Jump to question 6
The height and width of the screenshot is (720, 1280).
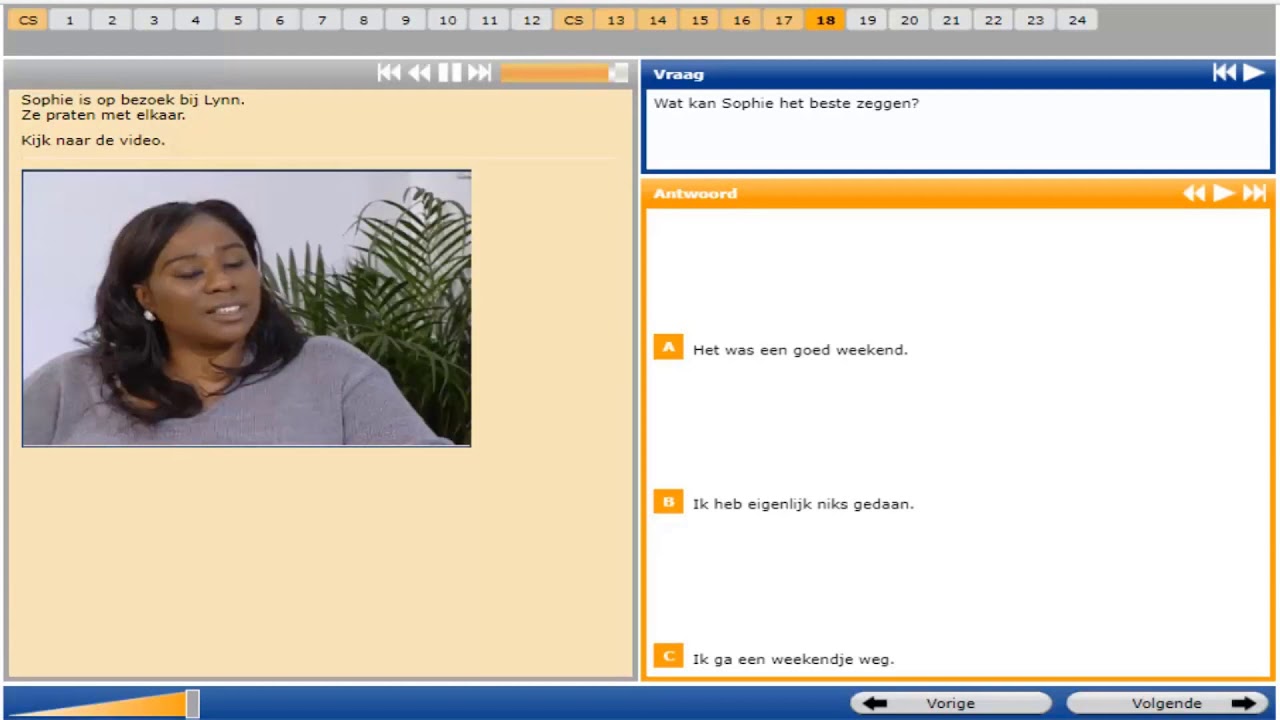pyautogui.click(x=279, y=20)
